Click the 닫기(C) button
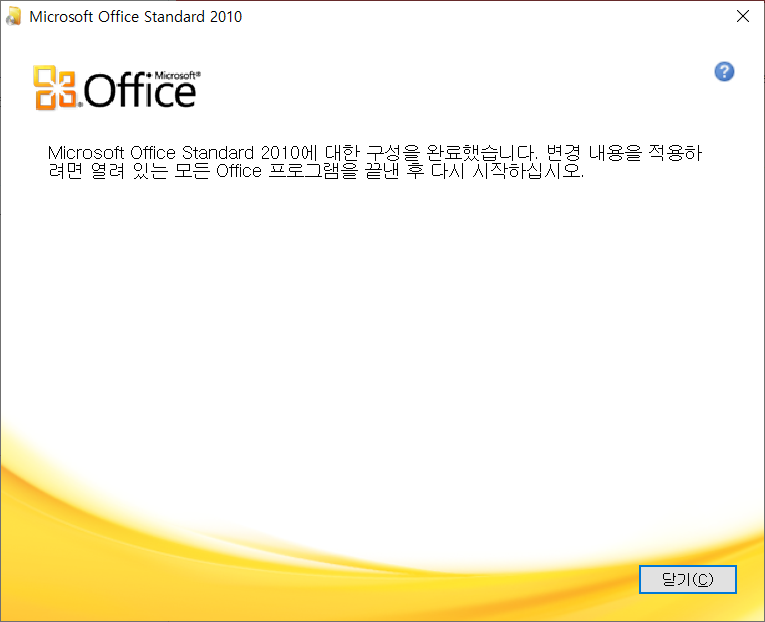 [x=687, y=580]
